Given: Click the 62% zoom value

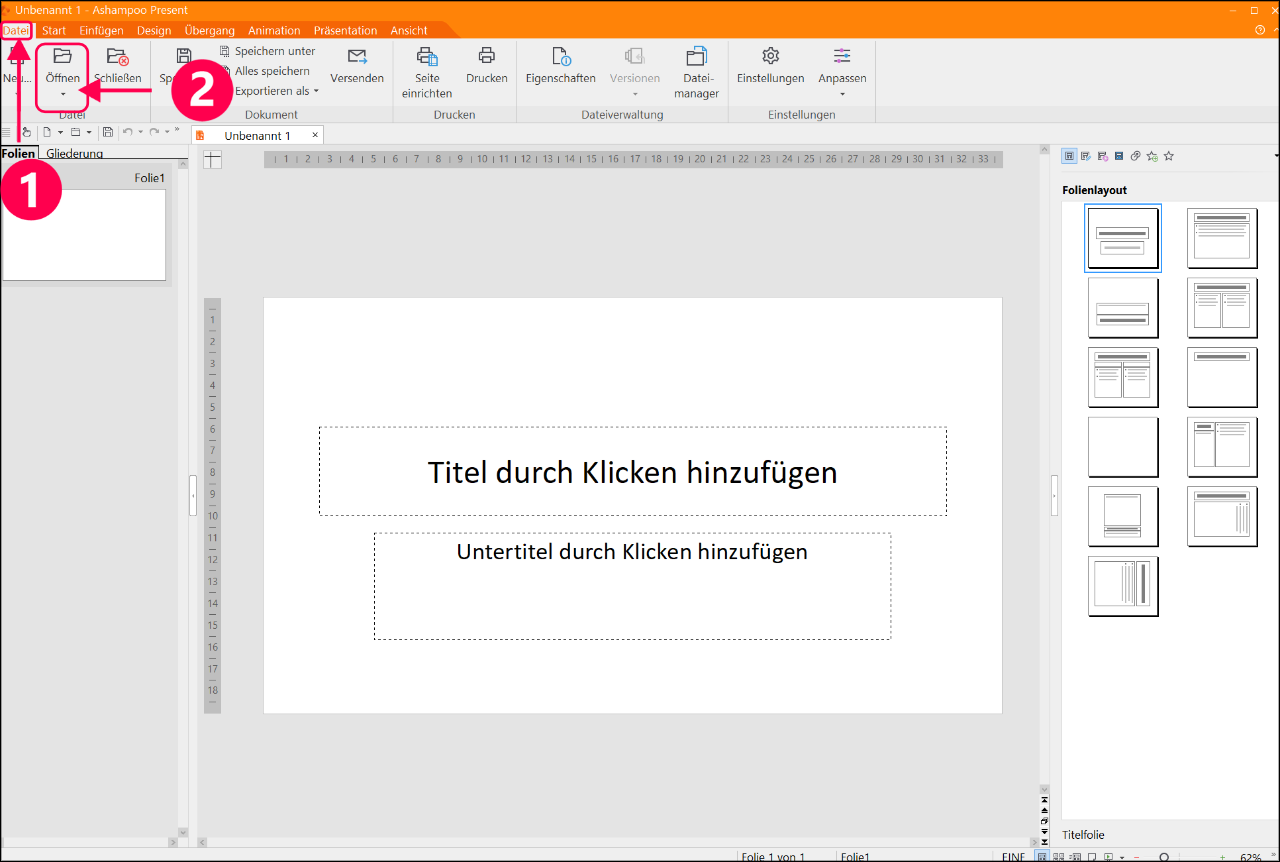Looking at the screenshot, I should tap(1251, 858).
